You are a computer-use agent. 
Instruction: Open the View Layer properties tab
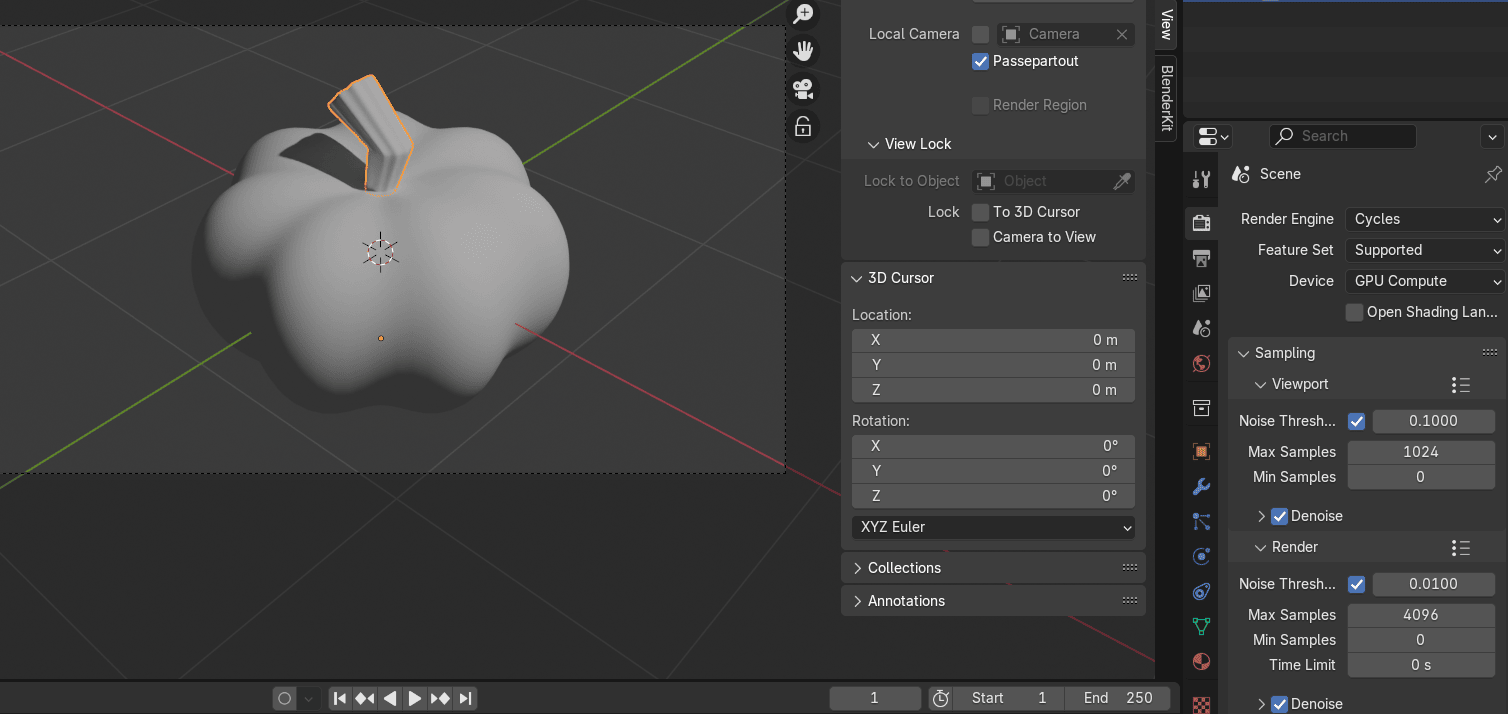(x=1202, y=294)
